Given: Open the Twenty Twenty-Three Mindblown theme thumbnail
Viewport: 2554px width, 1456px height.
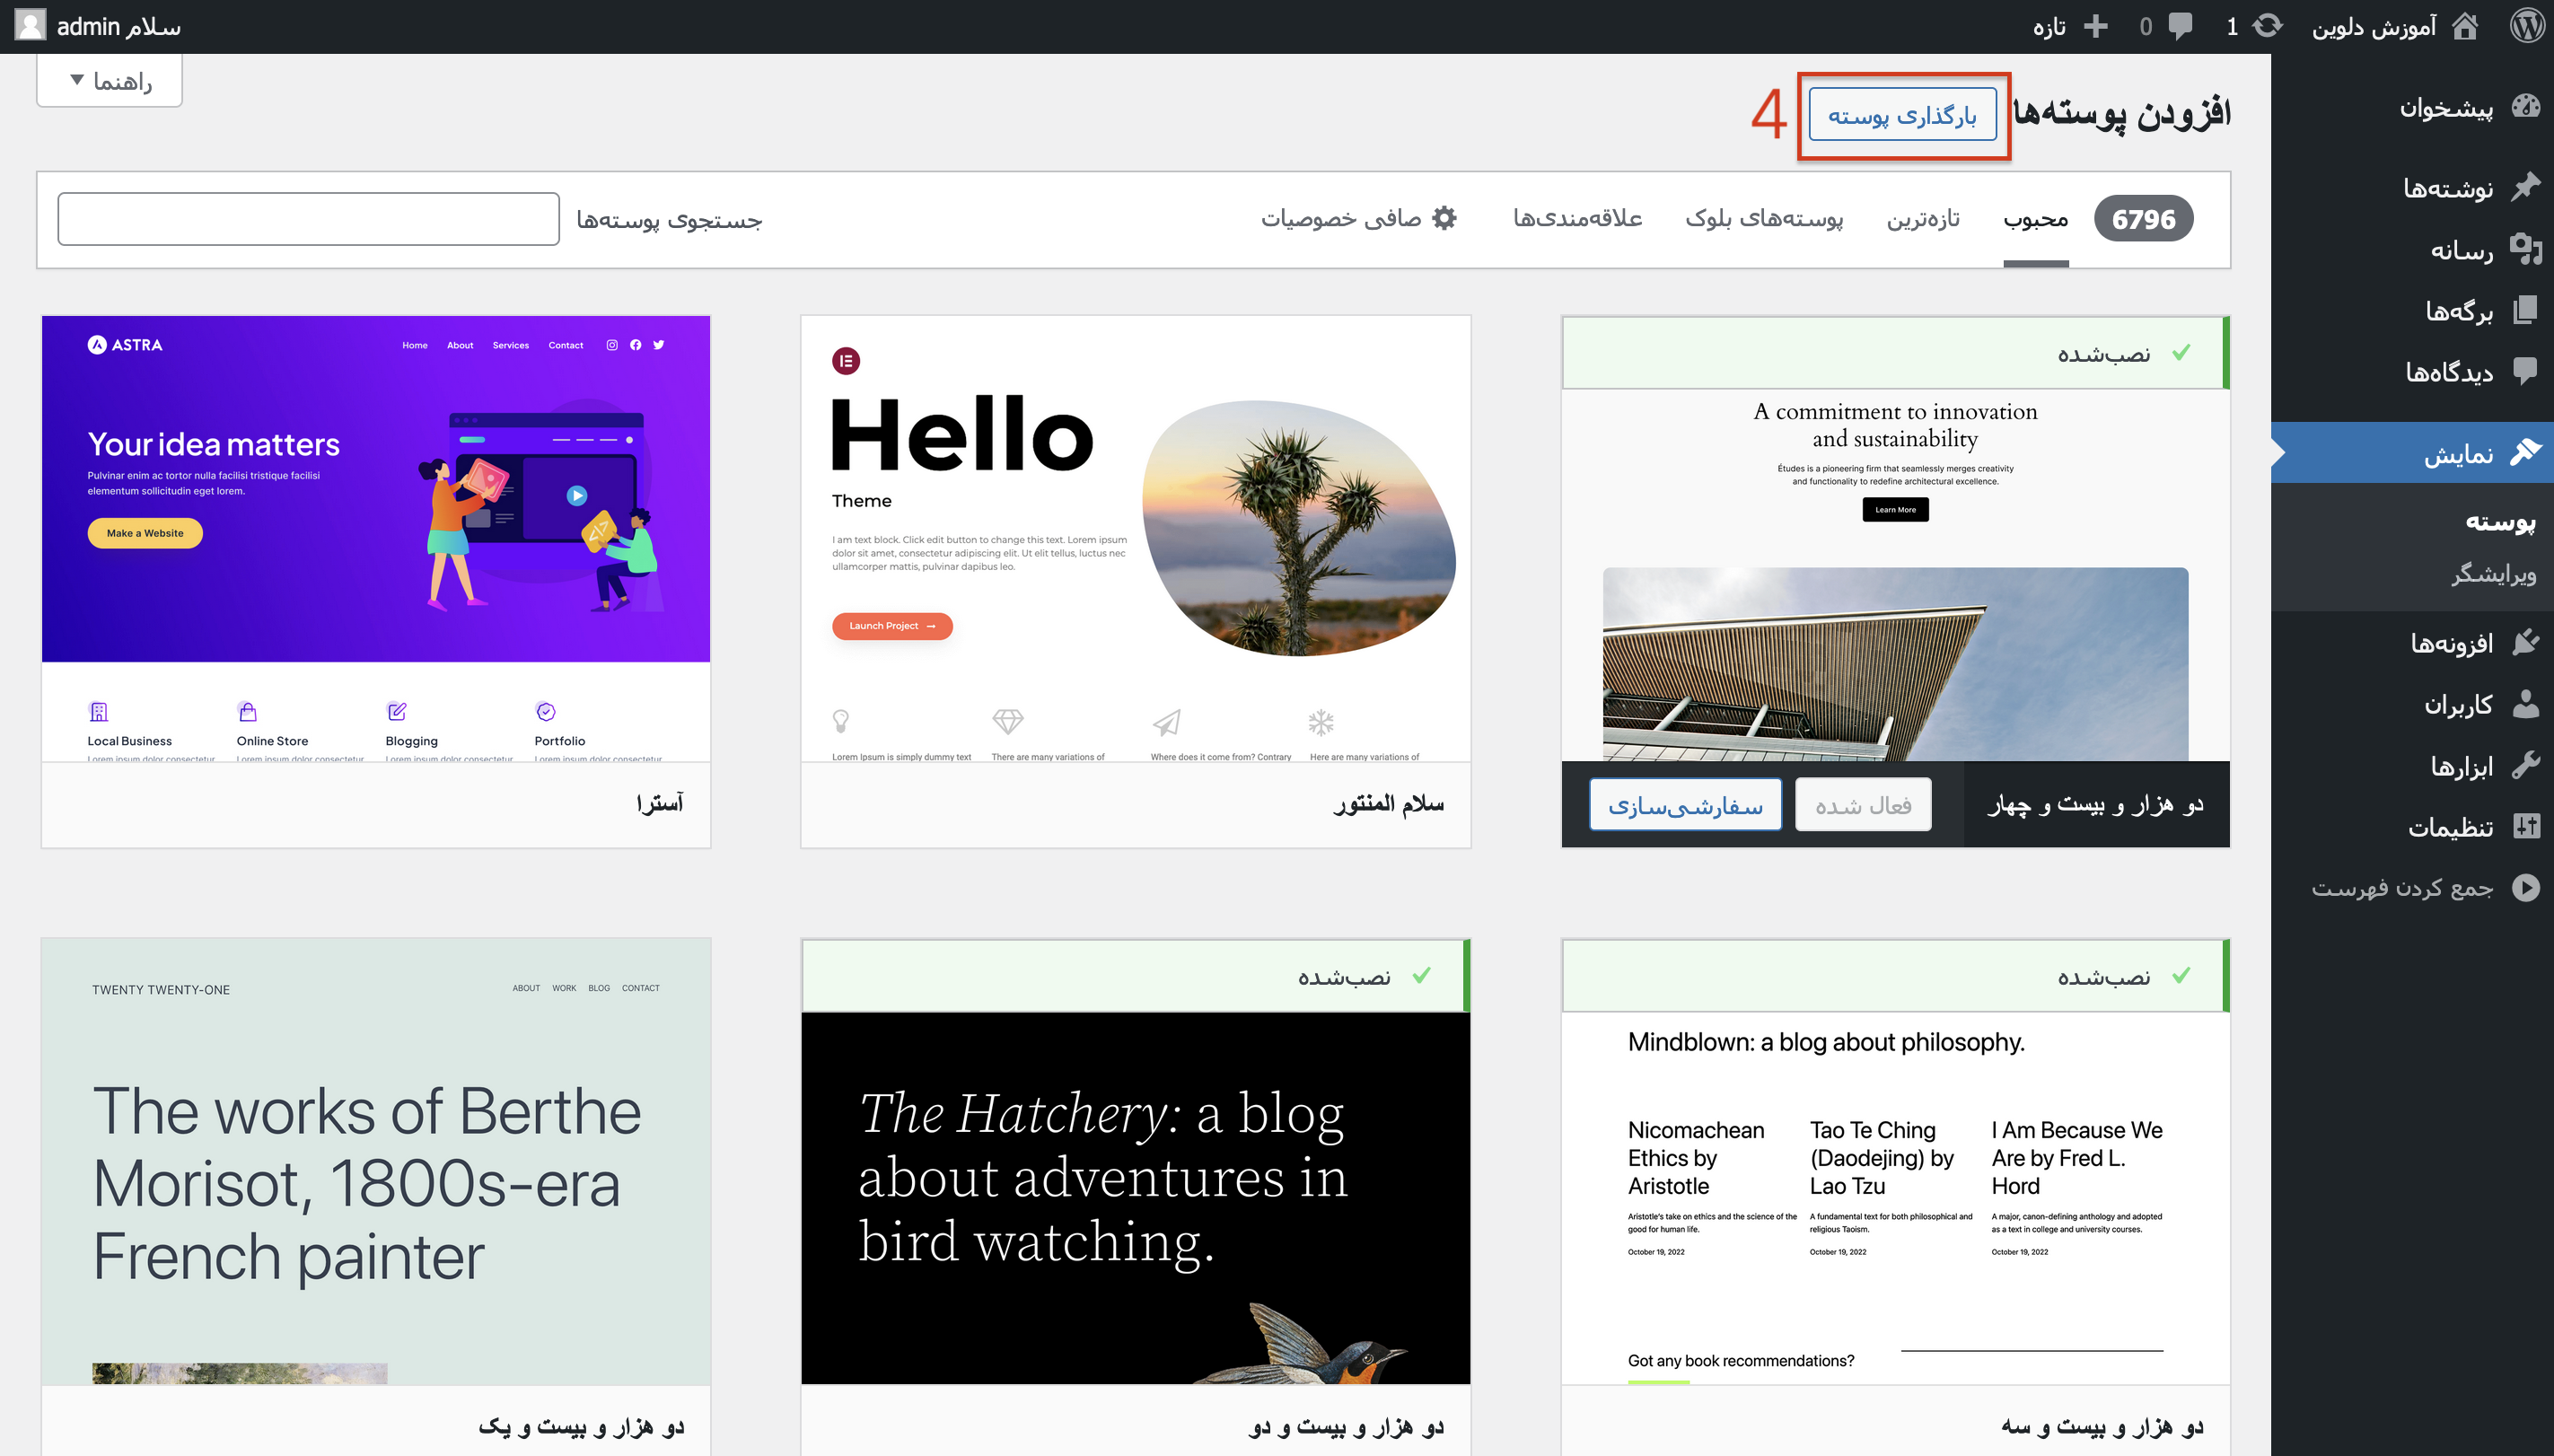Looking at the screenshot, I should click(1896, 1198).
